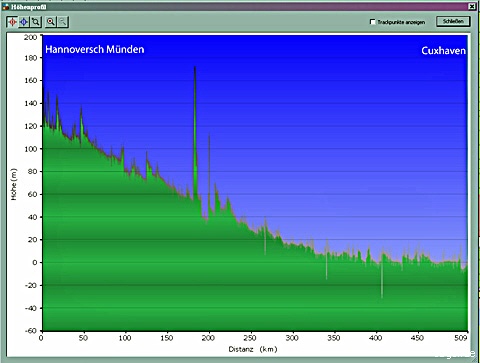The width and height of the screenshot is (480, 363).
Task: Close the Höhenprofil window with X
Action: point(472,6)
